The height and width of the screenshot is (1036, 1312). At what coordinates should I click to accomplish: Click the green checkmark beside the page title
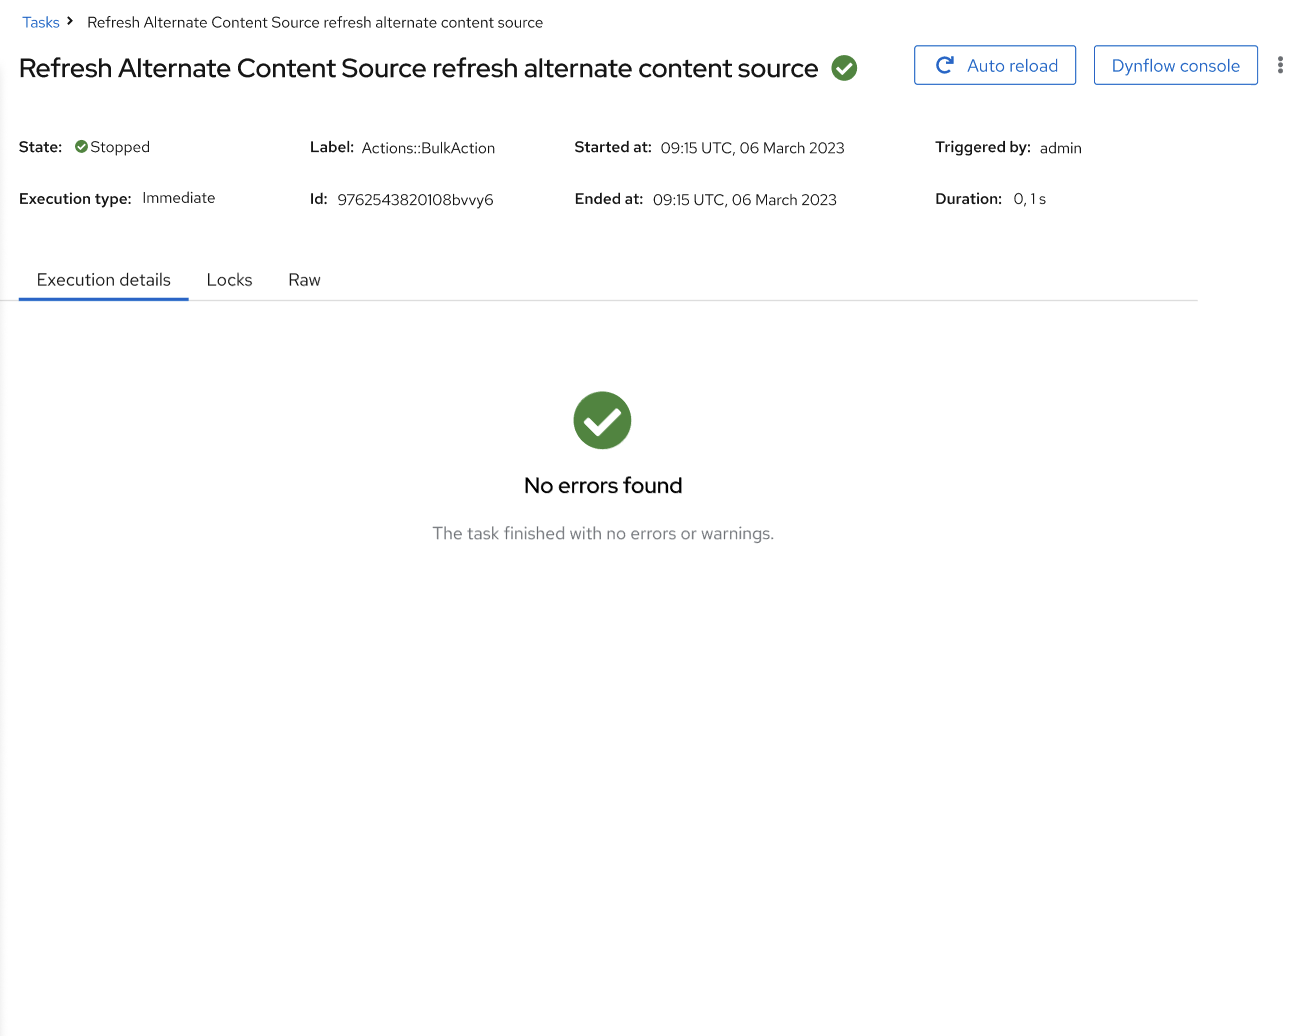(x=844, y=68)
